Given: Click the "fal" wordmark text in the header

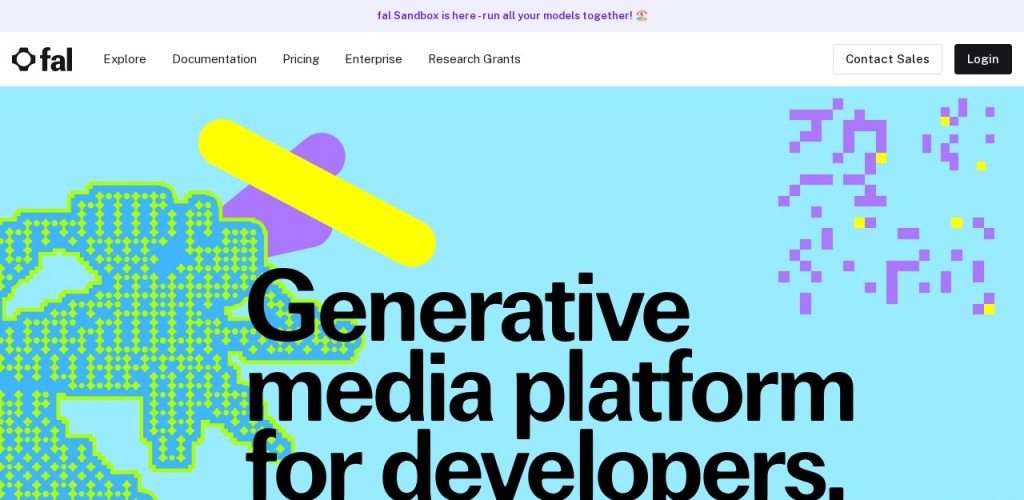Looking at the screenshot, I should tap(56, 59).
